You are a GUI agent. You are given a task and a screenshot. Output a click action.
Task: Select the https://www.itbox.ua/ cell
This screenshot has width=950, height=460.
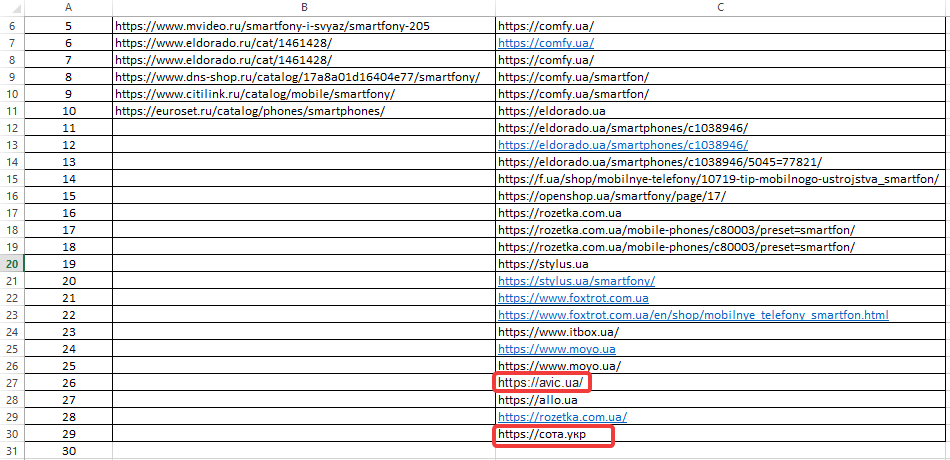(722, 332)
